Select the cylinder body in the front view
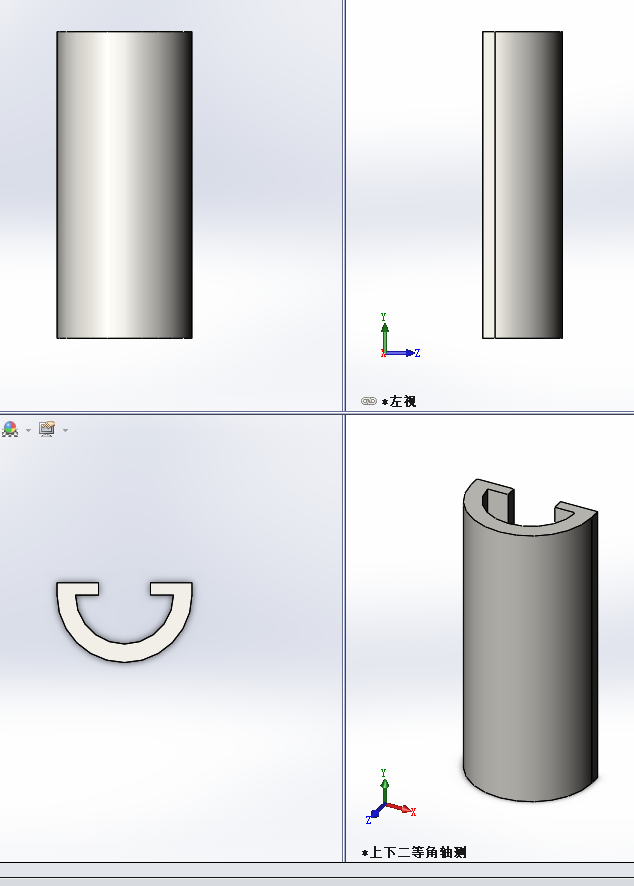Screen dimensions: 634x886 point(124,185)
